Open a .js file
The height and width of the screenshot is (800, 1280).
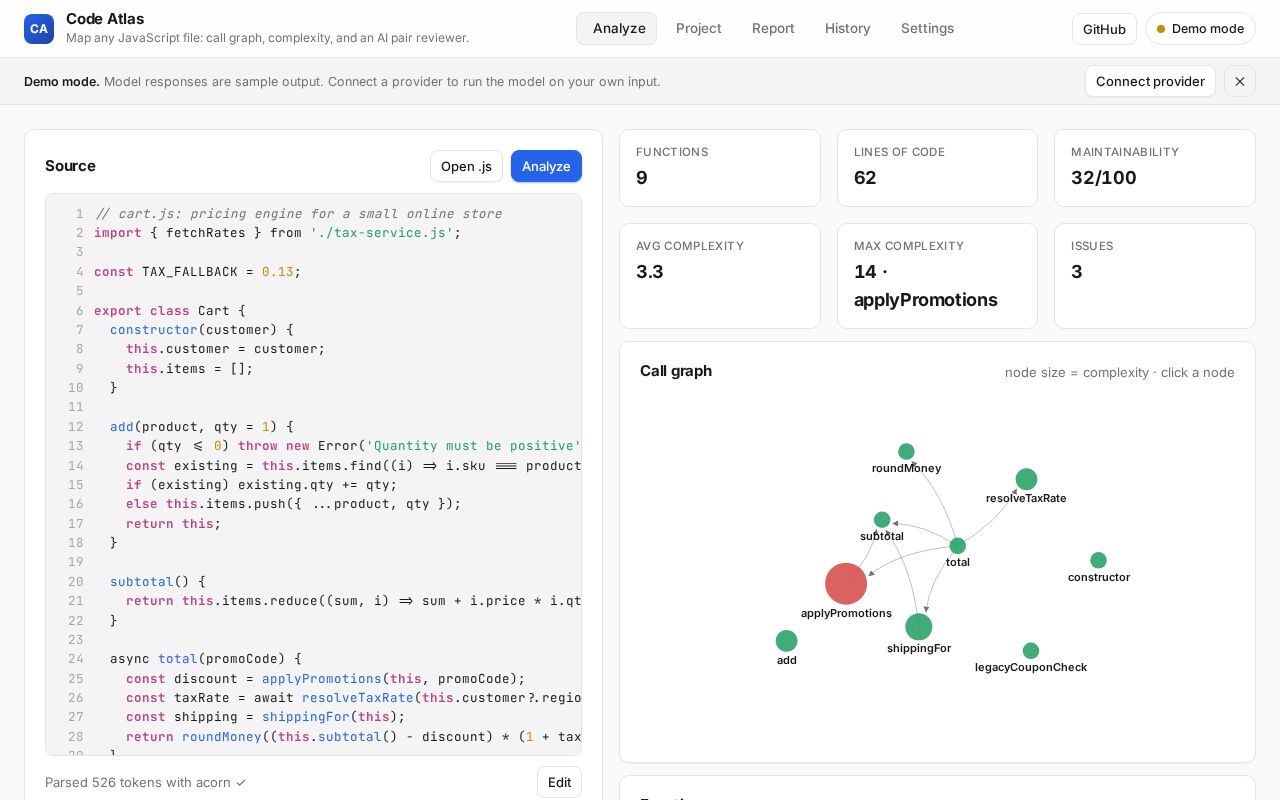(466, 166)
